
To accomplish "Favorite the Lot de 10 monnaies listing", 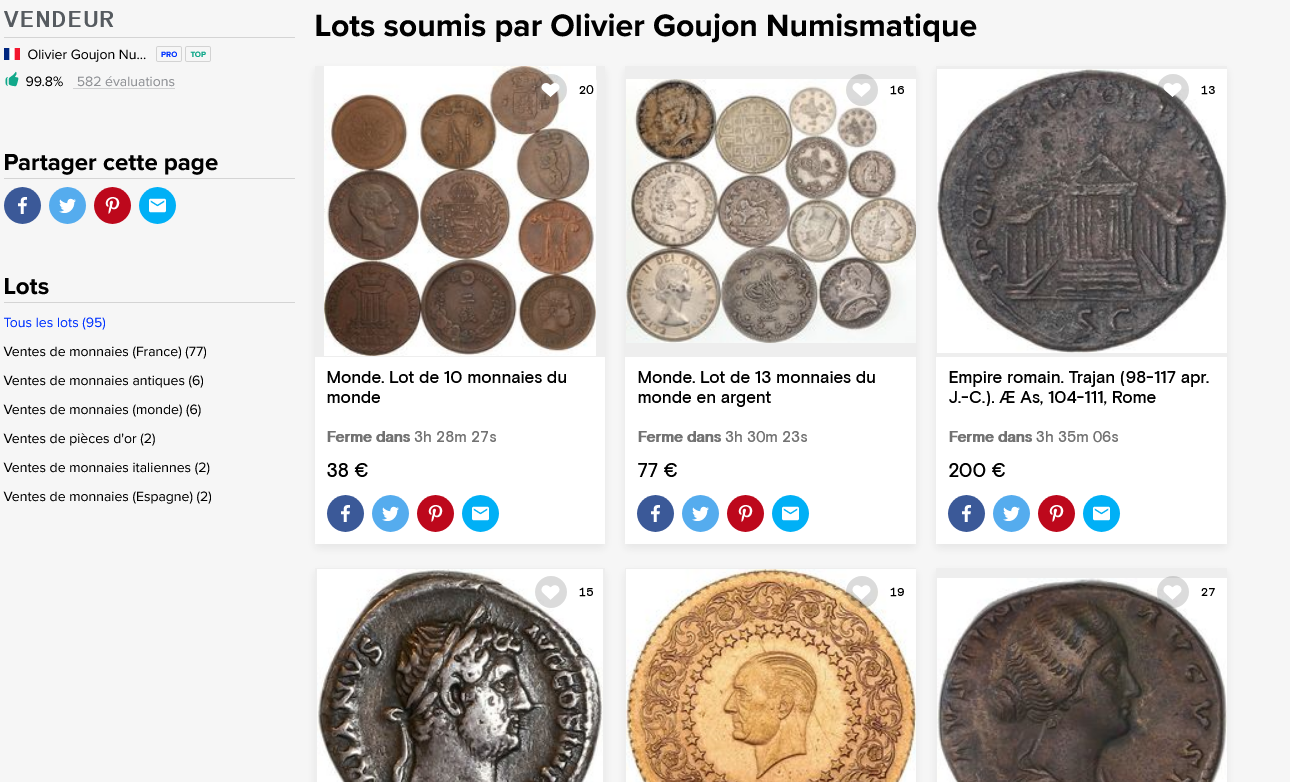I will (x=551, y=90).
